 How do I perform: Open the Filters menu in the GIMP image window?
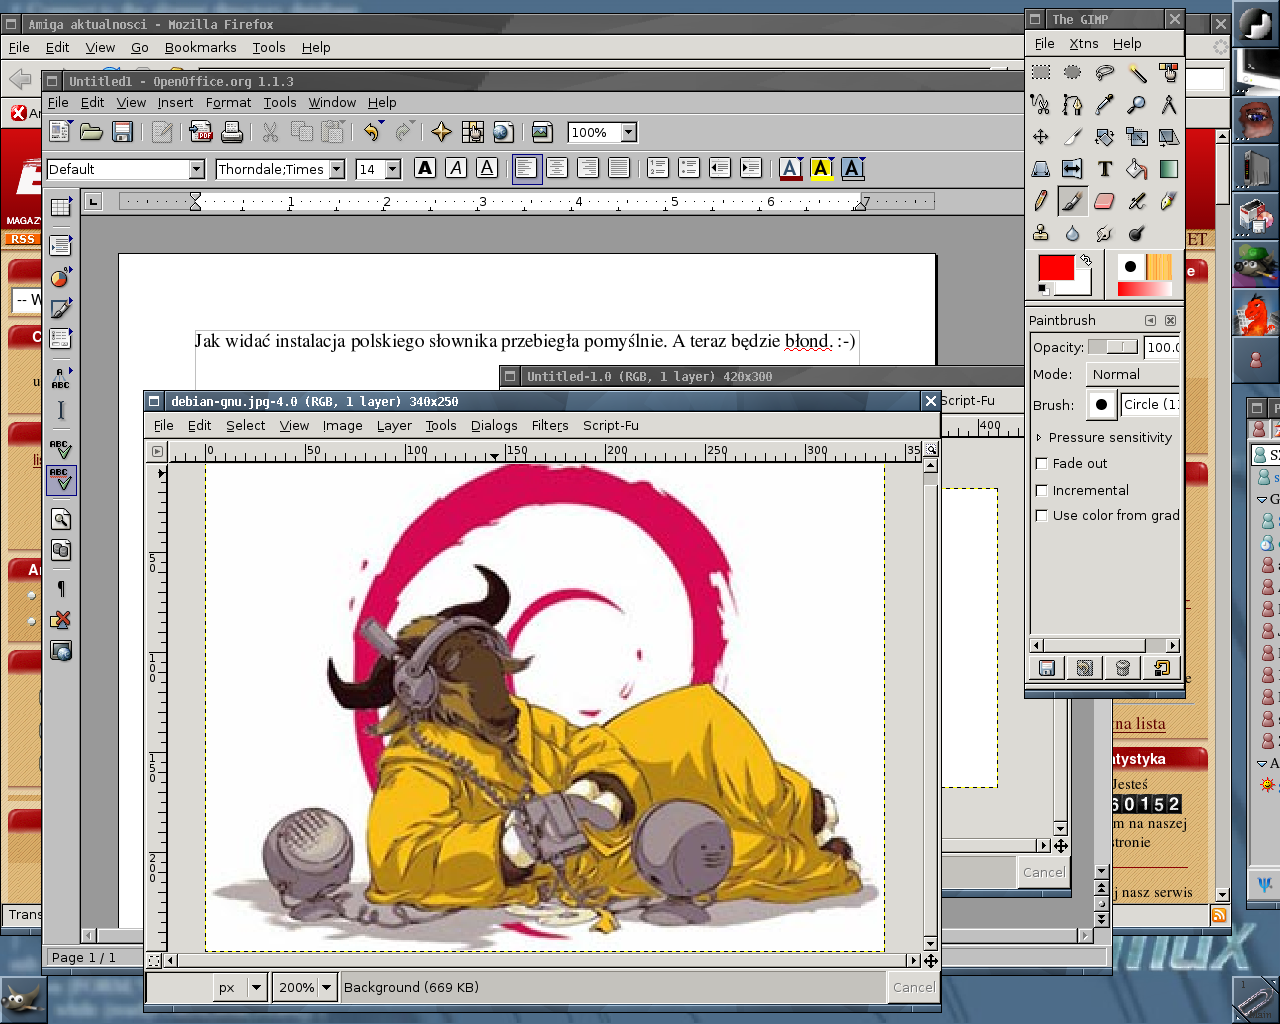(549, 426)
